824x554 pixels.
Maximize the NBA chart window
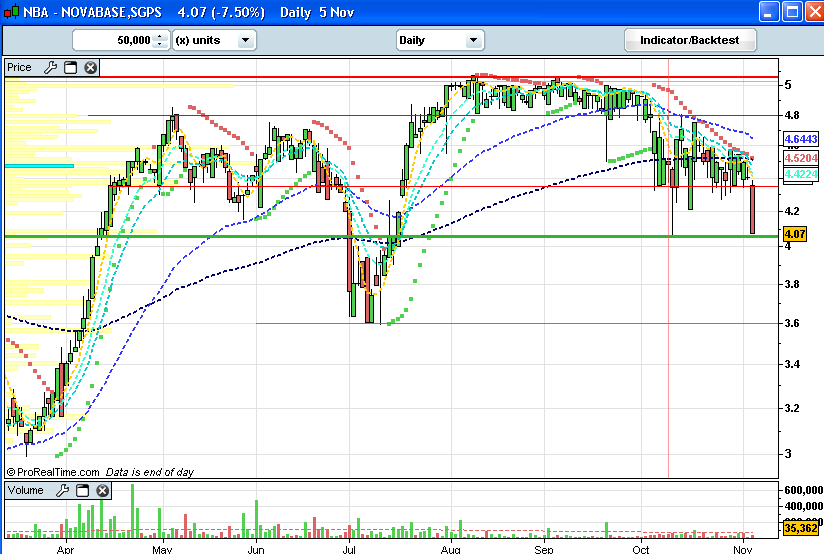pyautogui.click(x=792, y=12)
